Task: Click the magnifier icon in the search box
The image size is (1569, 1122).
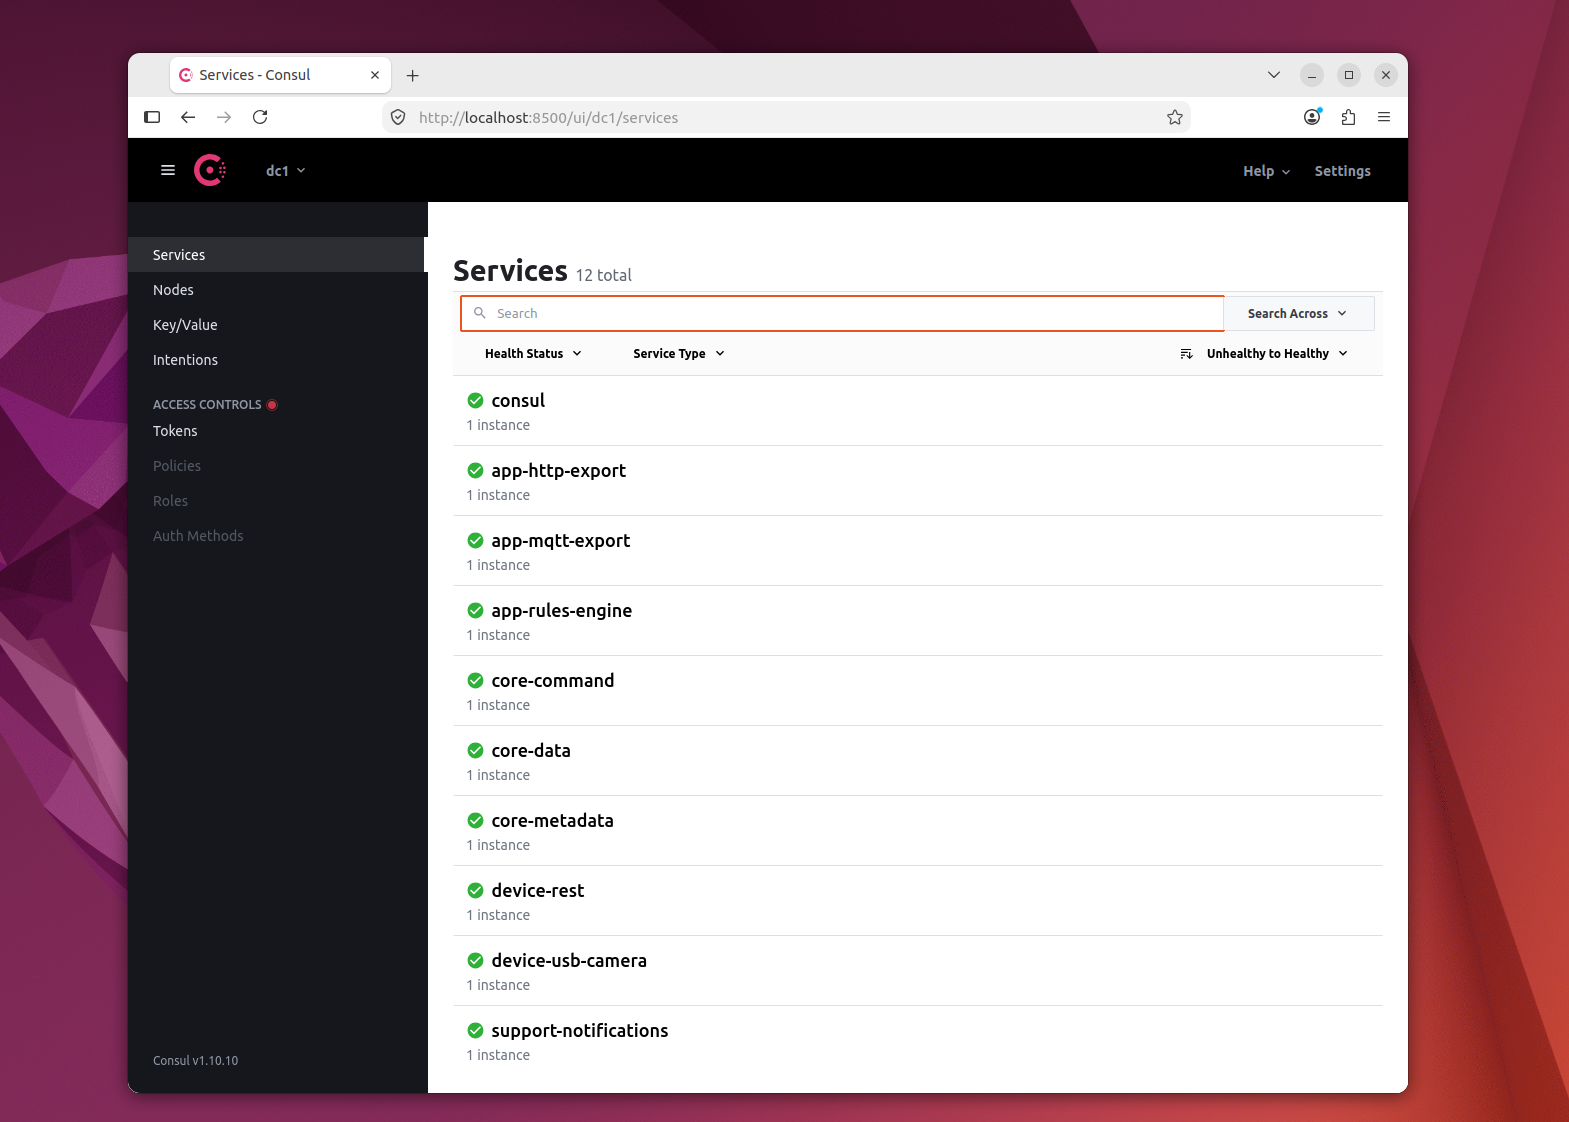Action: coord(480,313)
